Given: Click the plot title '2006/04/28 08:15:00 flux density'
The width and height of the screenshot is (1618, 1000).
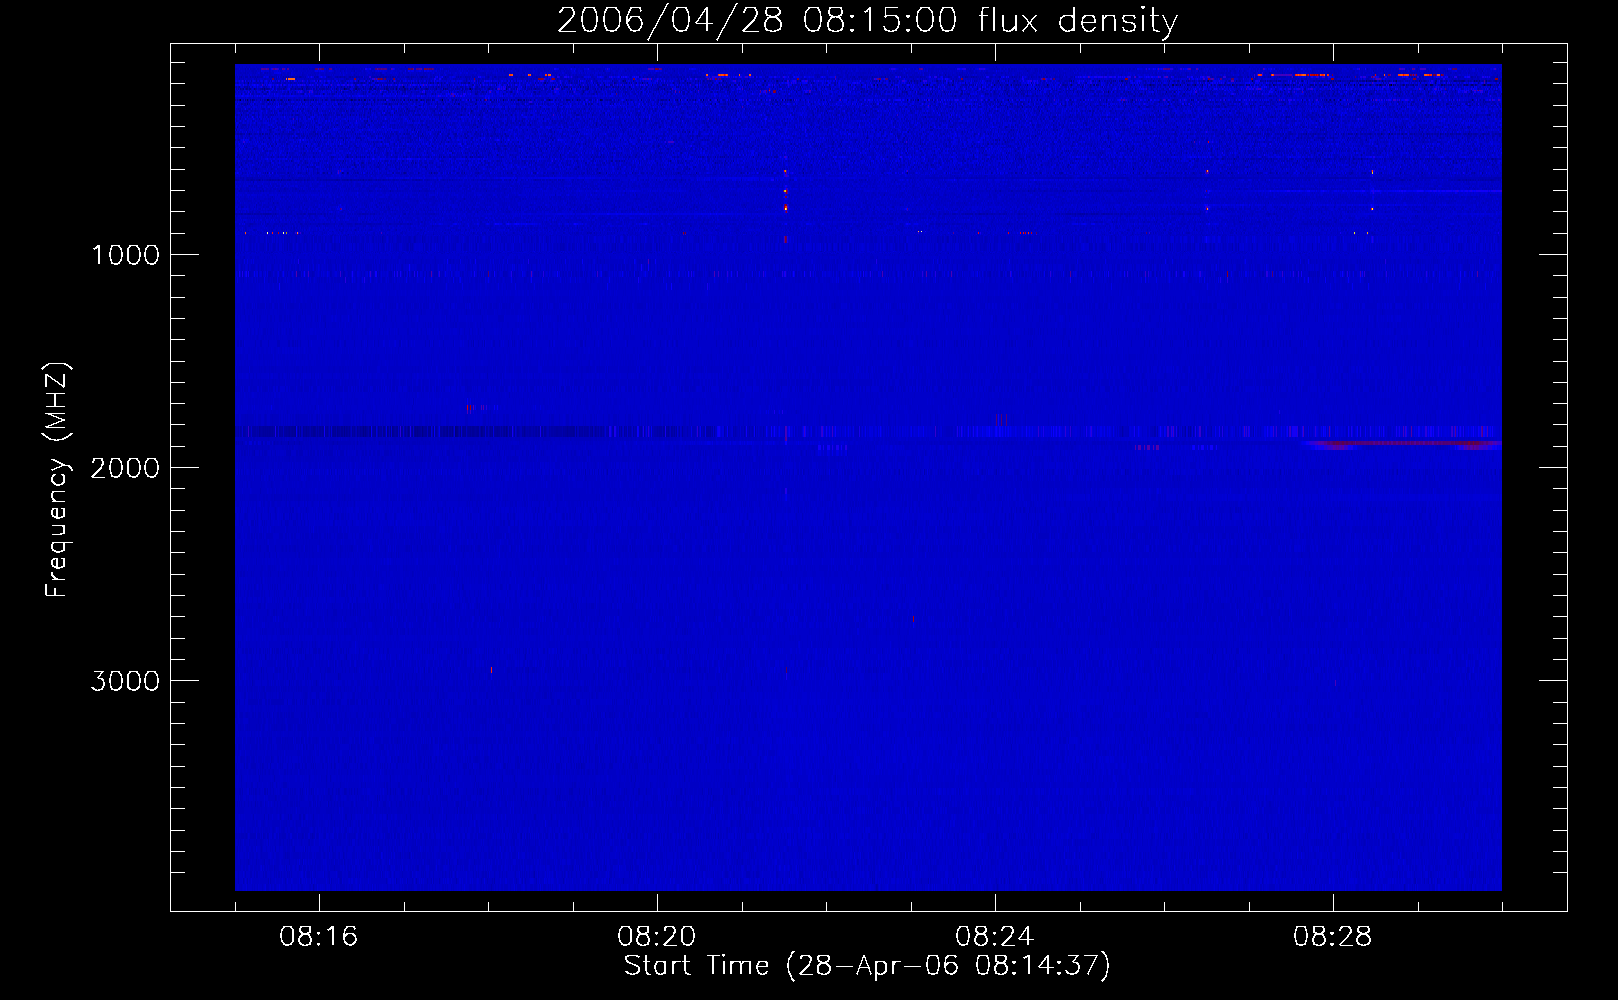Looking at the screenshot, I should (867, 21).
